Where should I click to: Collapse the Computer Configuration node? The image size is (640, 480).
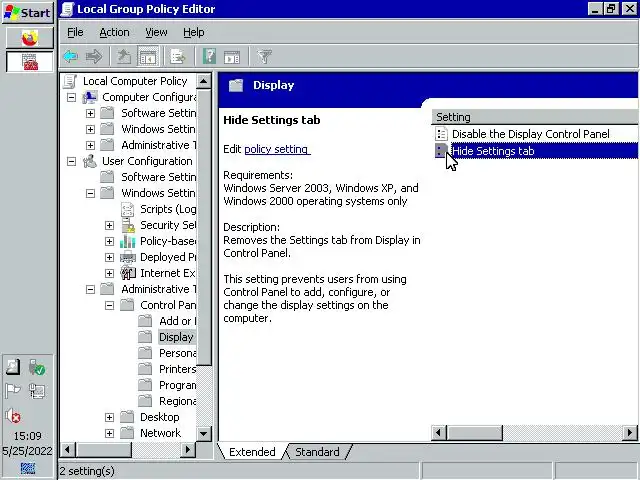pyautogui.click(x=71, y=97)
